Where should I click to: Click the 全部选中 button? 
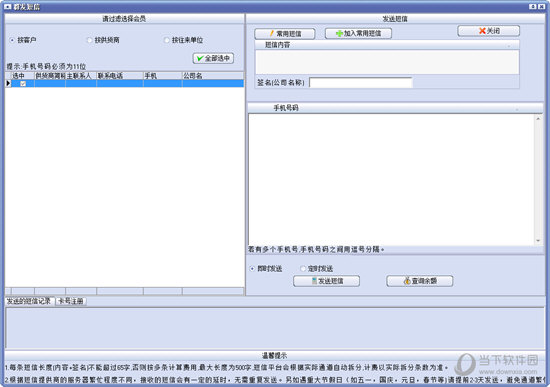pyautogui.click(x=213, y=58)
